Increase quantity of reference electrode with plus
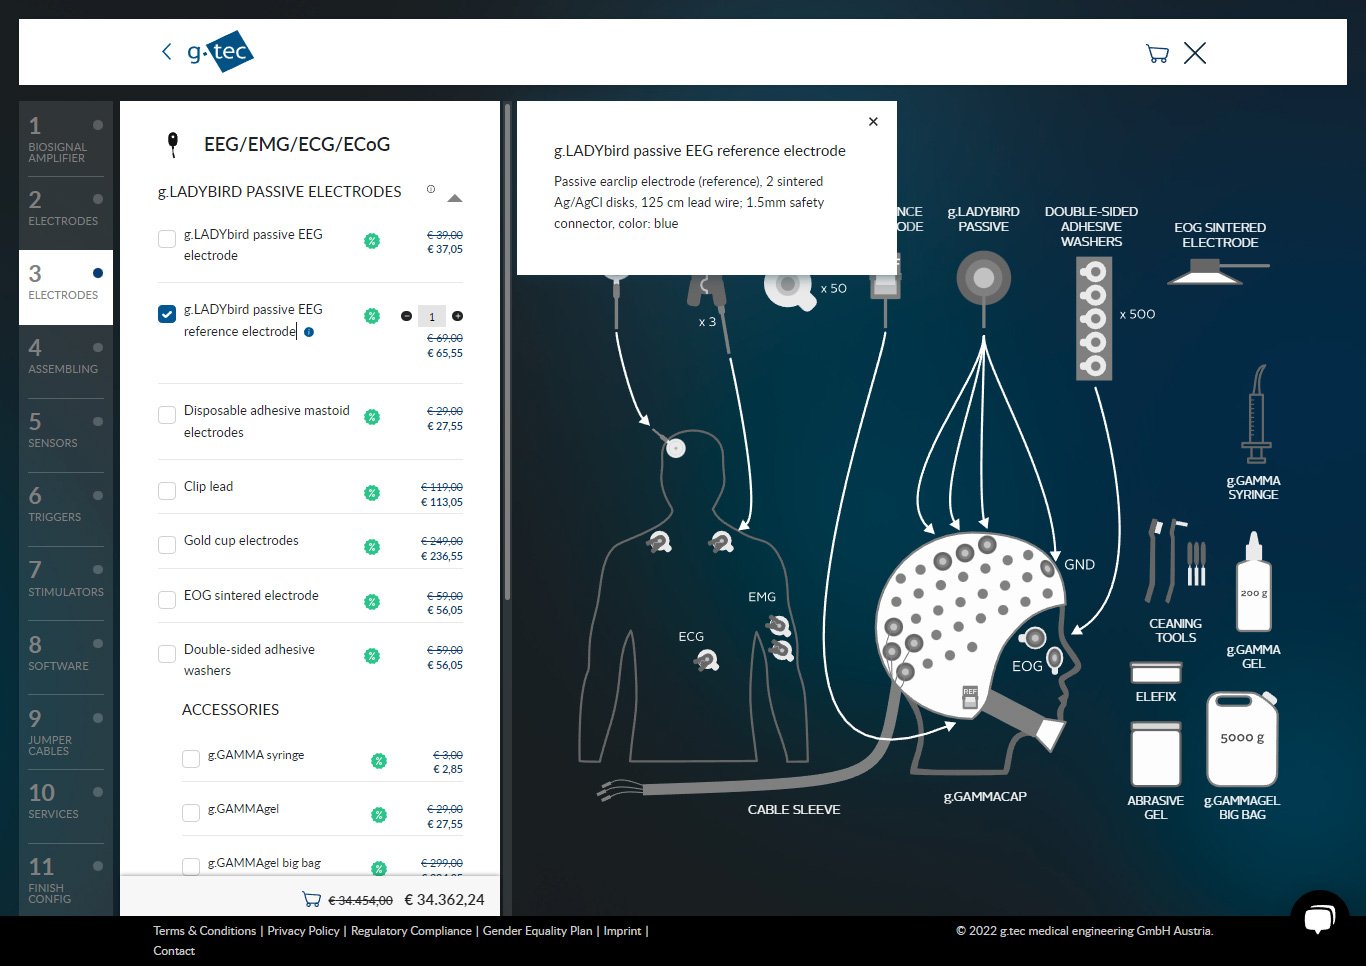Image resolution: width=1366 pixels, height=966 pixels. point(457,316)
